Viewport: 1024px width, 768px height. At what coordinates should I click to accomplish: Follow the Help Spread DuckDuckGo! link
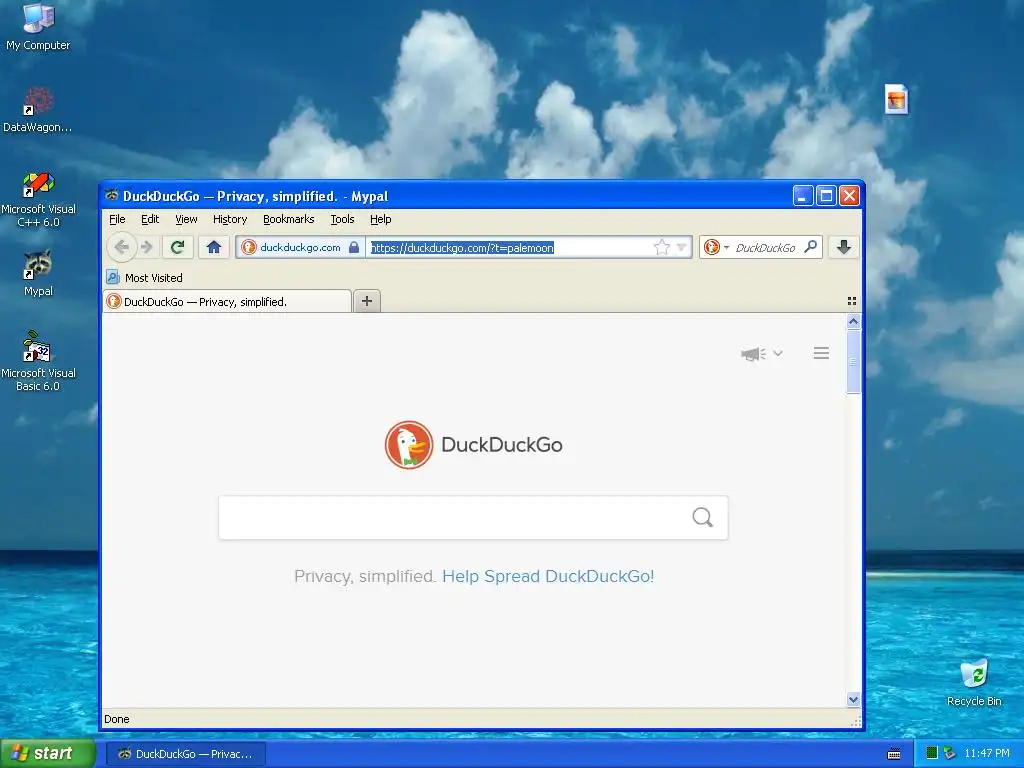pos(548,576)
